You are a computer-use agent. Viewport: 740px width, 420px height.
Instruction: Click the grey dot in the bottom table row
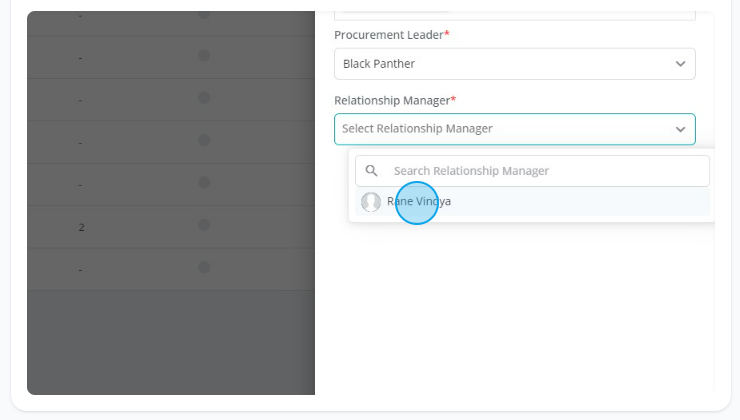(x=204, y=267)
